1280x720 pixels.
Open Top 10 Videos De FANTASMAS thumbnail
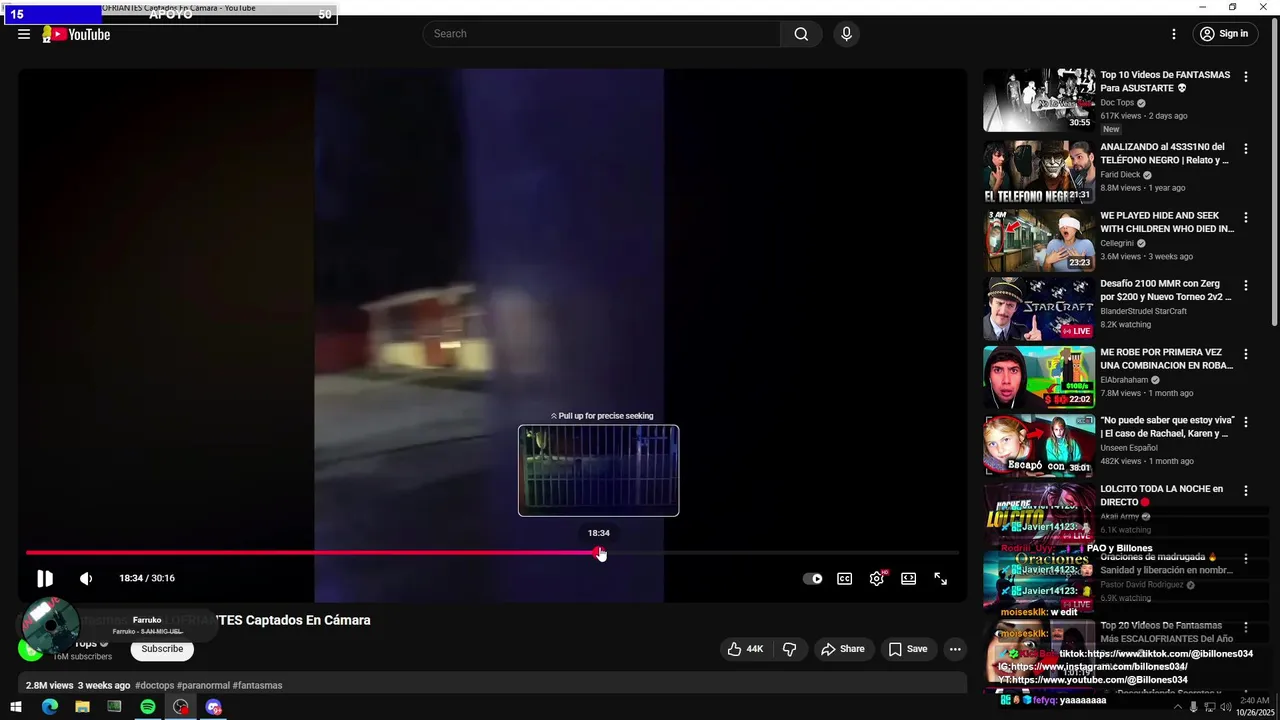coord(1039,100)
